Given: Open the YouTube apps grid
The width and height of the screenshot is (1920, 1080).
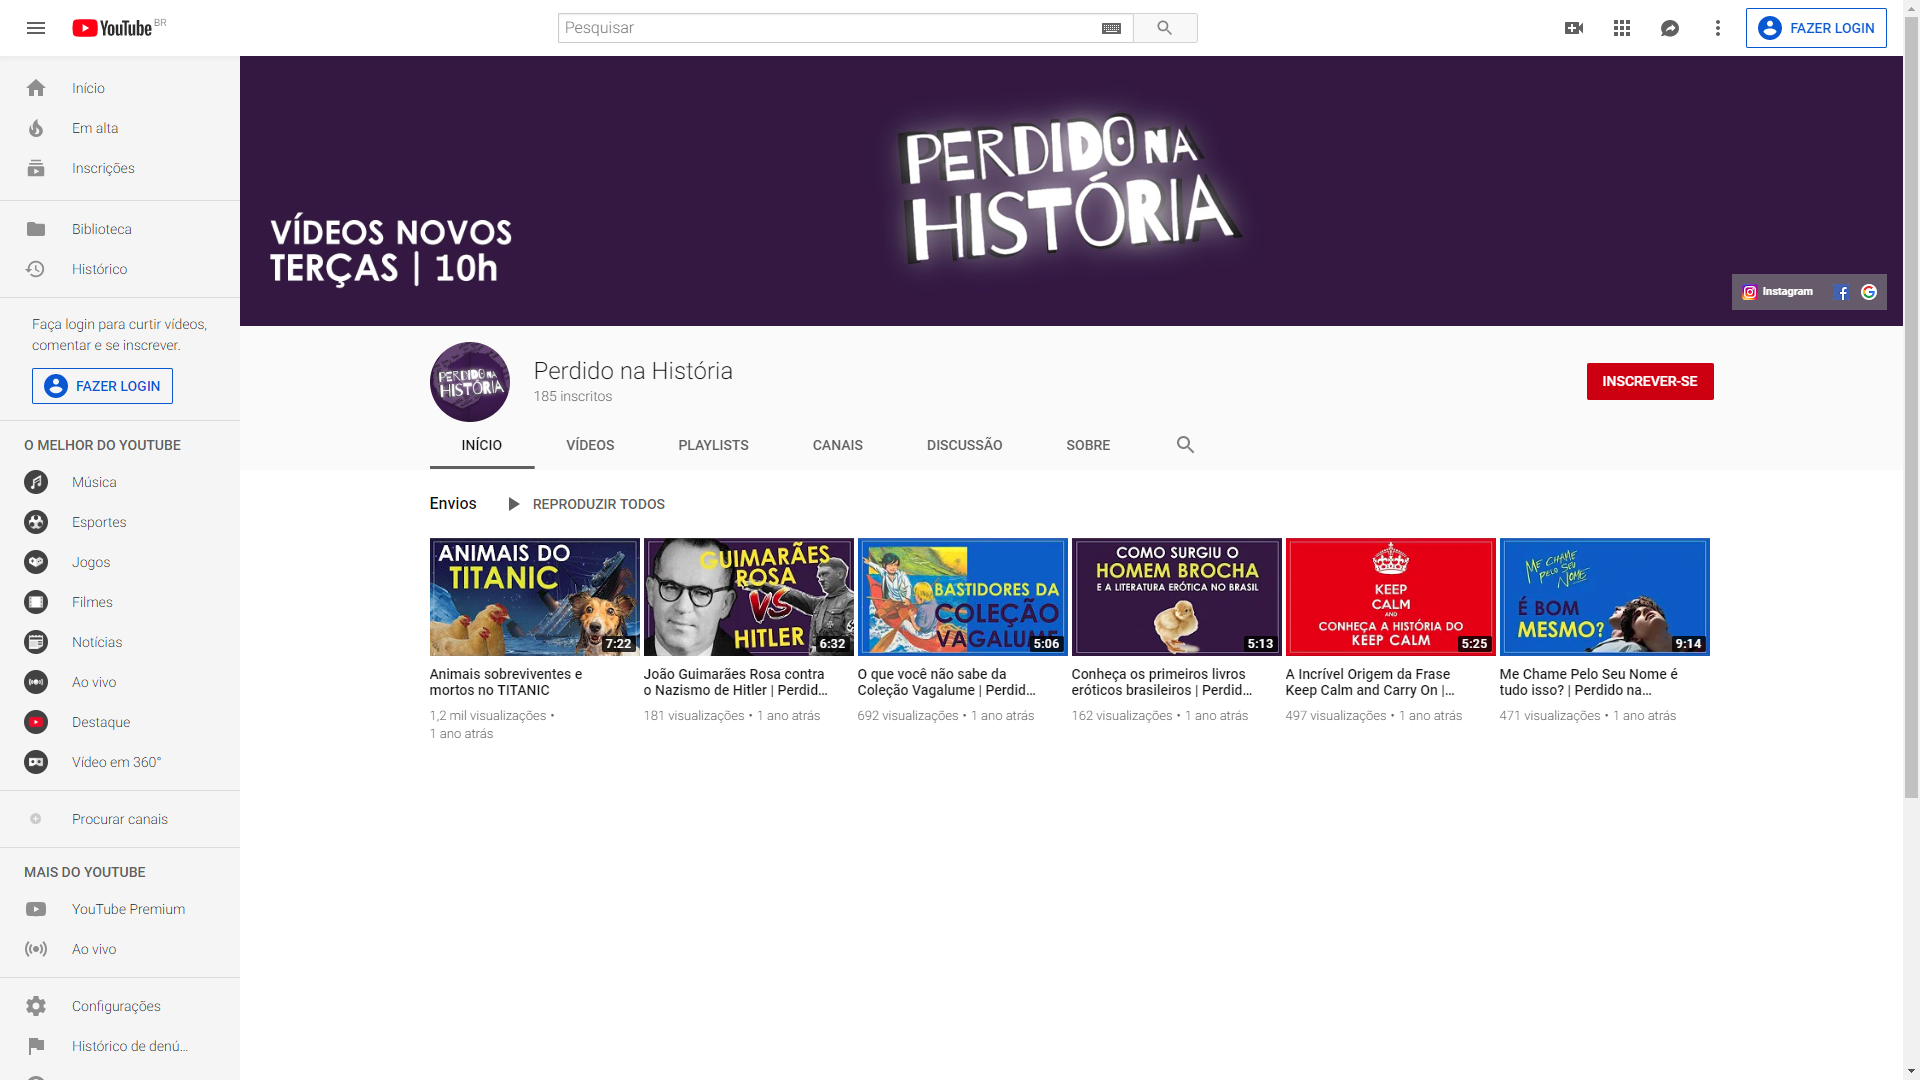Looking at the screenshot, I should tap(1622, 28).
